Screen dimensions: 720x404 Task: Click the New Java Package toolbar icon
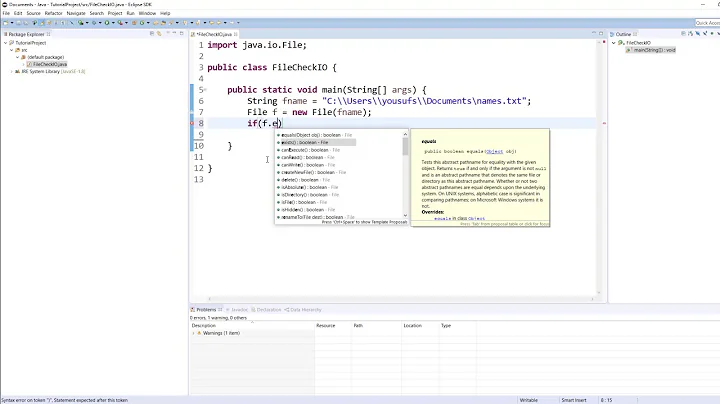click(x=134, y=22)
